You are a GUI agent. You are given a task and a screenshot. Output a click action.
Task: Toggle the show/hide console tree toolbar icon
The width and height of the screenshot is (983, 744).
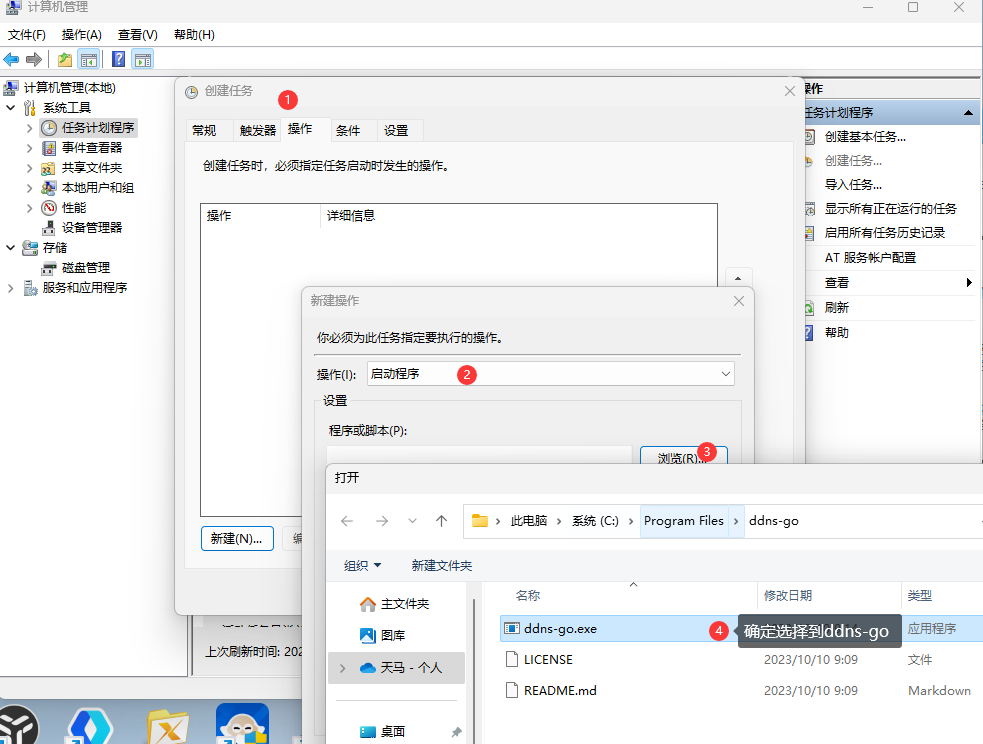click(89, 60)
